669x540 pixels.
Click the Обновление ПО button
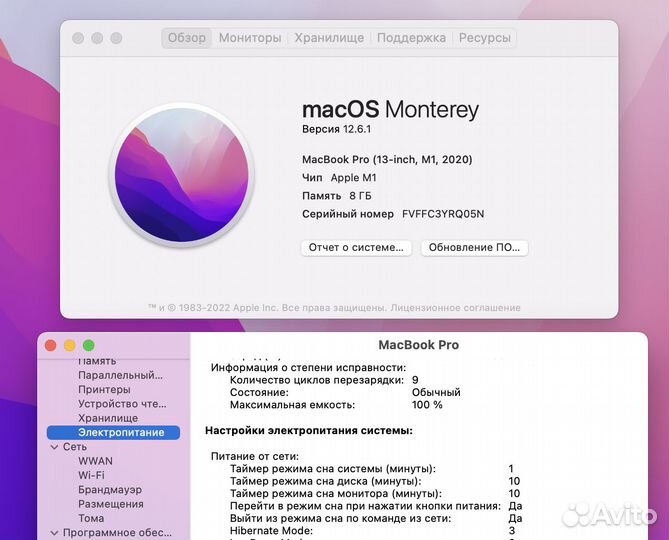tap(474, 248)
